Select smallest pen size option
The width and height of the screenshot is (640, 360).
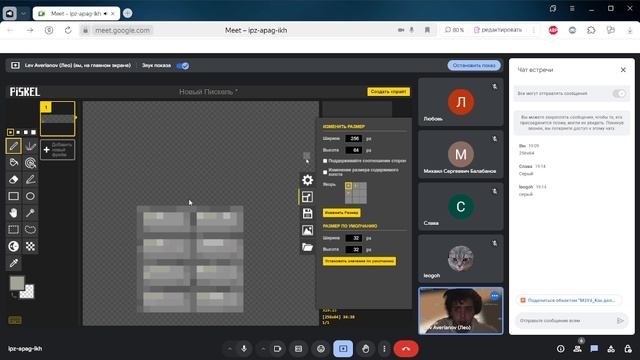click(x=11, y=132)
